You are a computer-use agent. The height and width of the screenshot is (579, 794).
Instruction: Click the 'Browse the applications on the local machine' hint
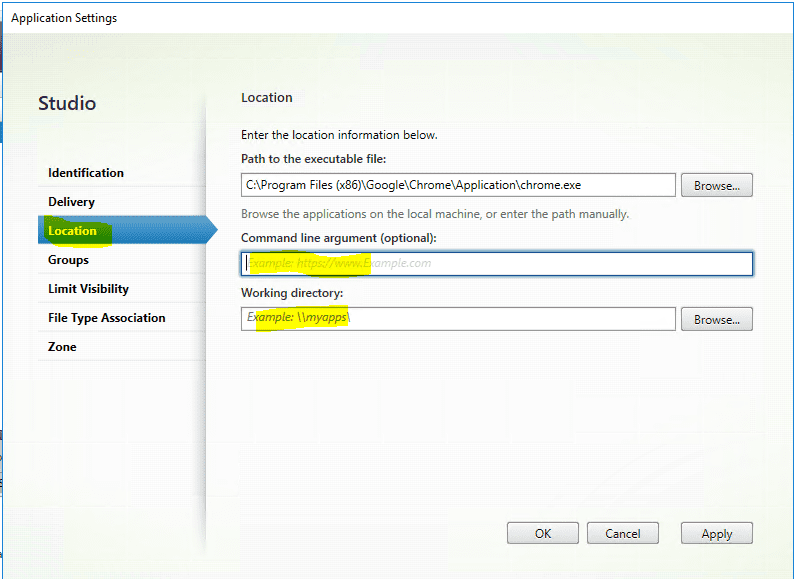[435, 214]
